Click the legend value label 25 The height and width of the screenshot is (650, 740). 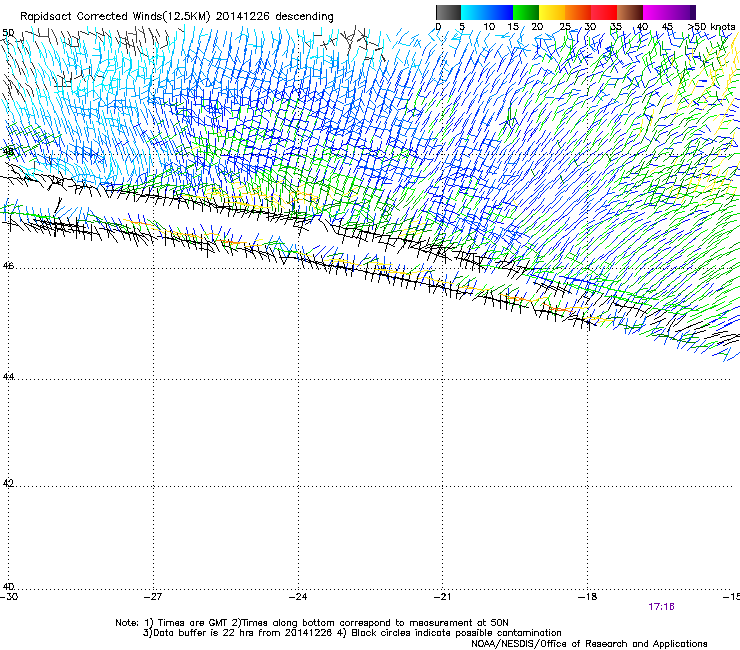point(565,27)
